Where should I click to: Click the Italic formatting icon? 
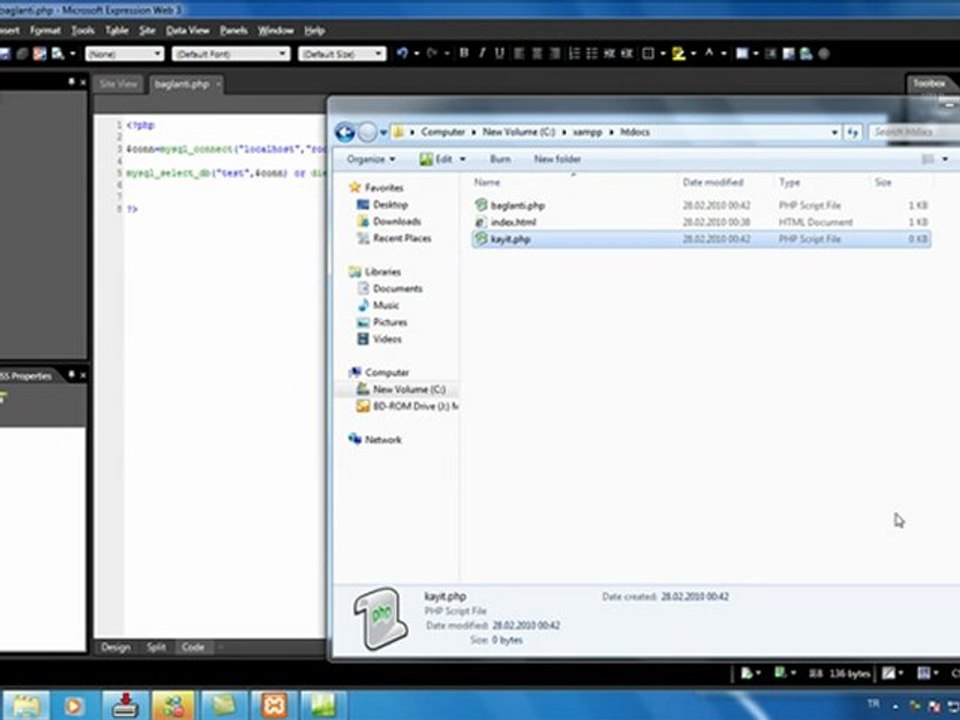pyautogui.click(x=482, y=53)
